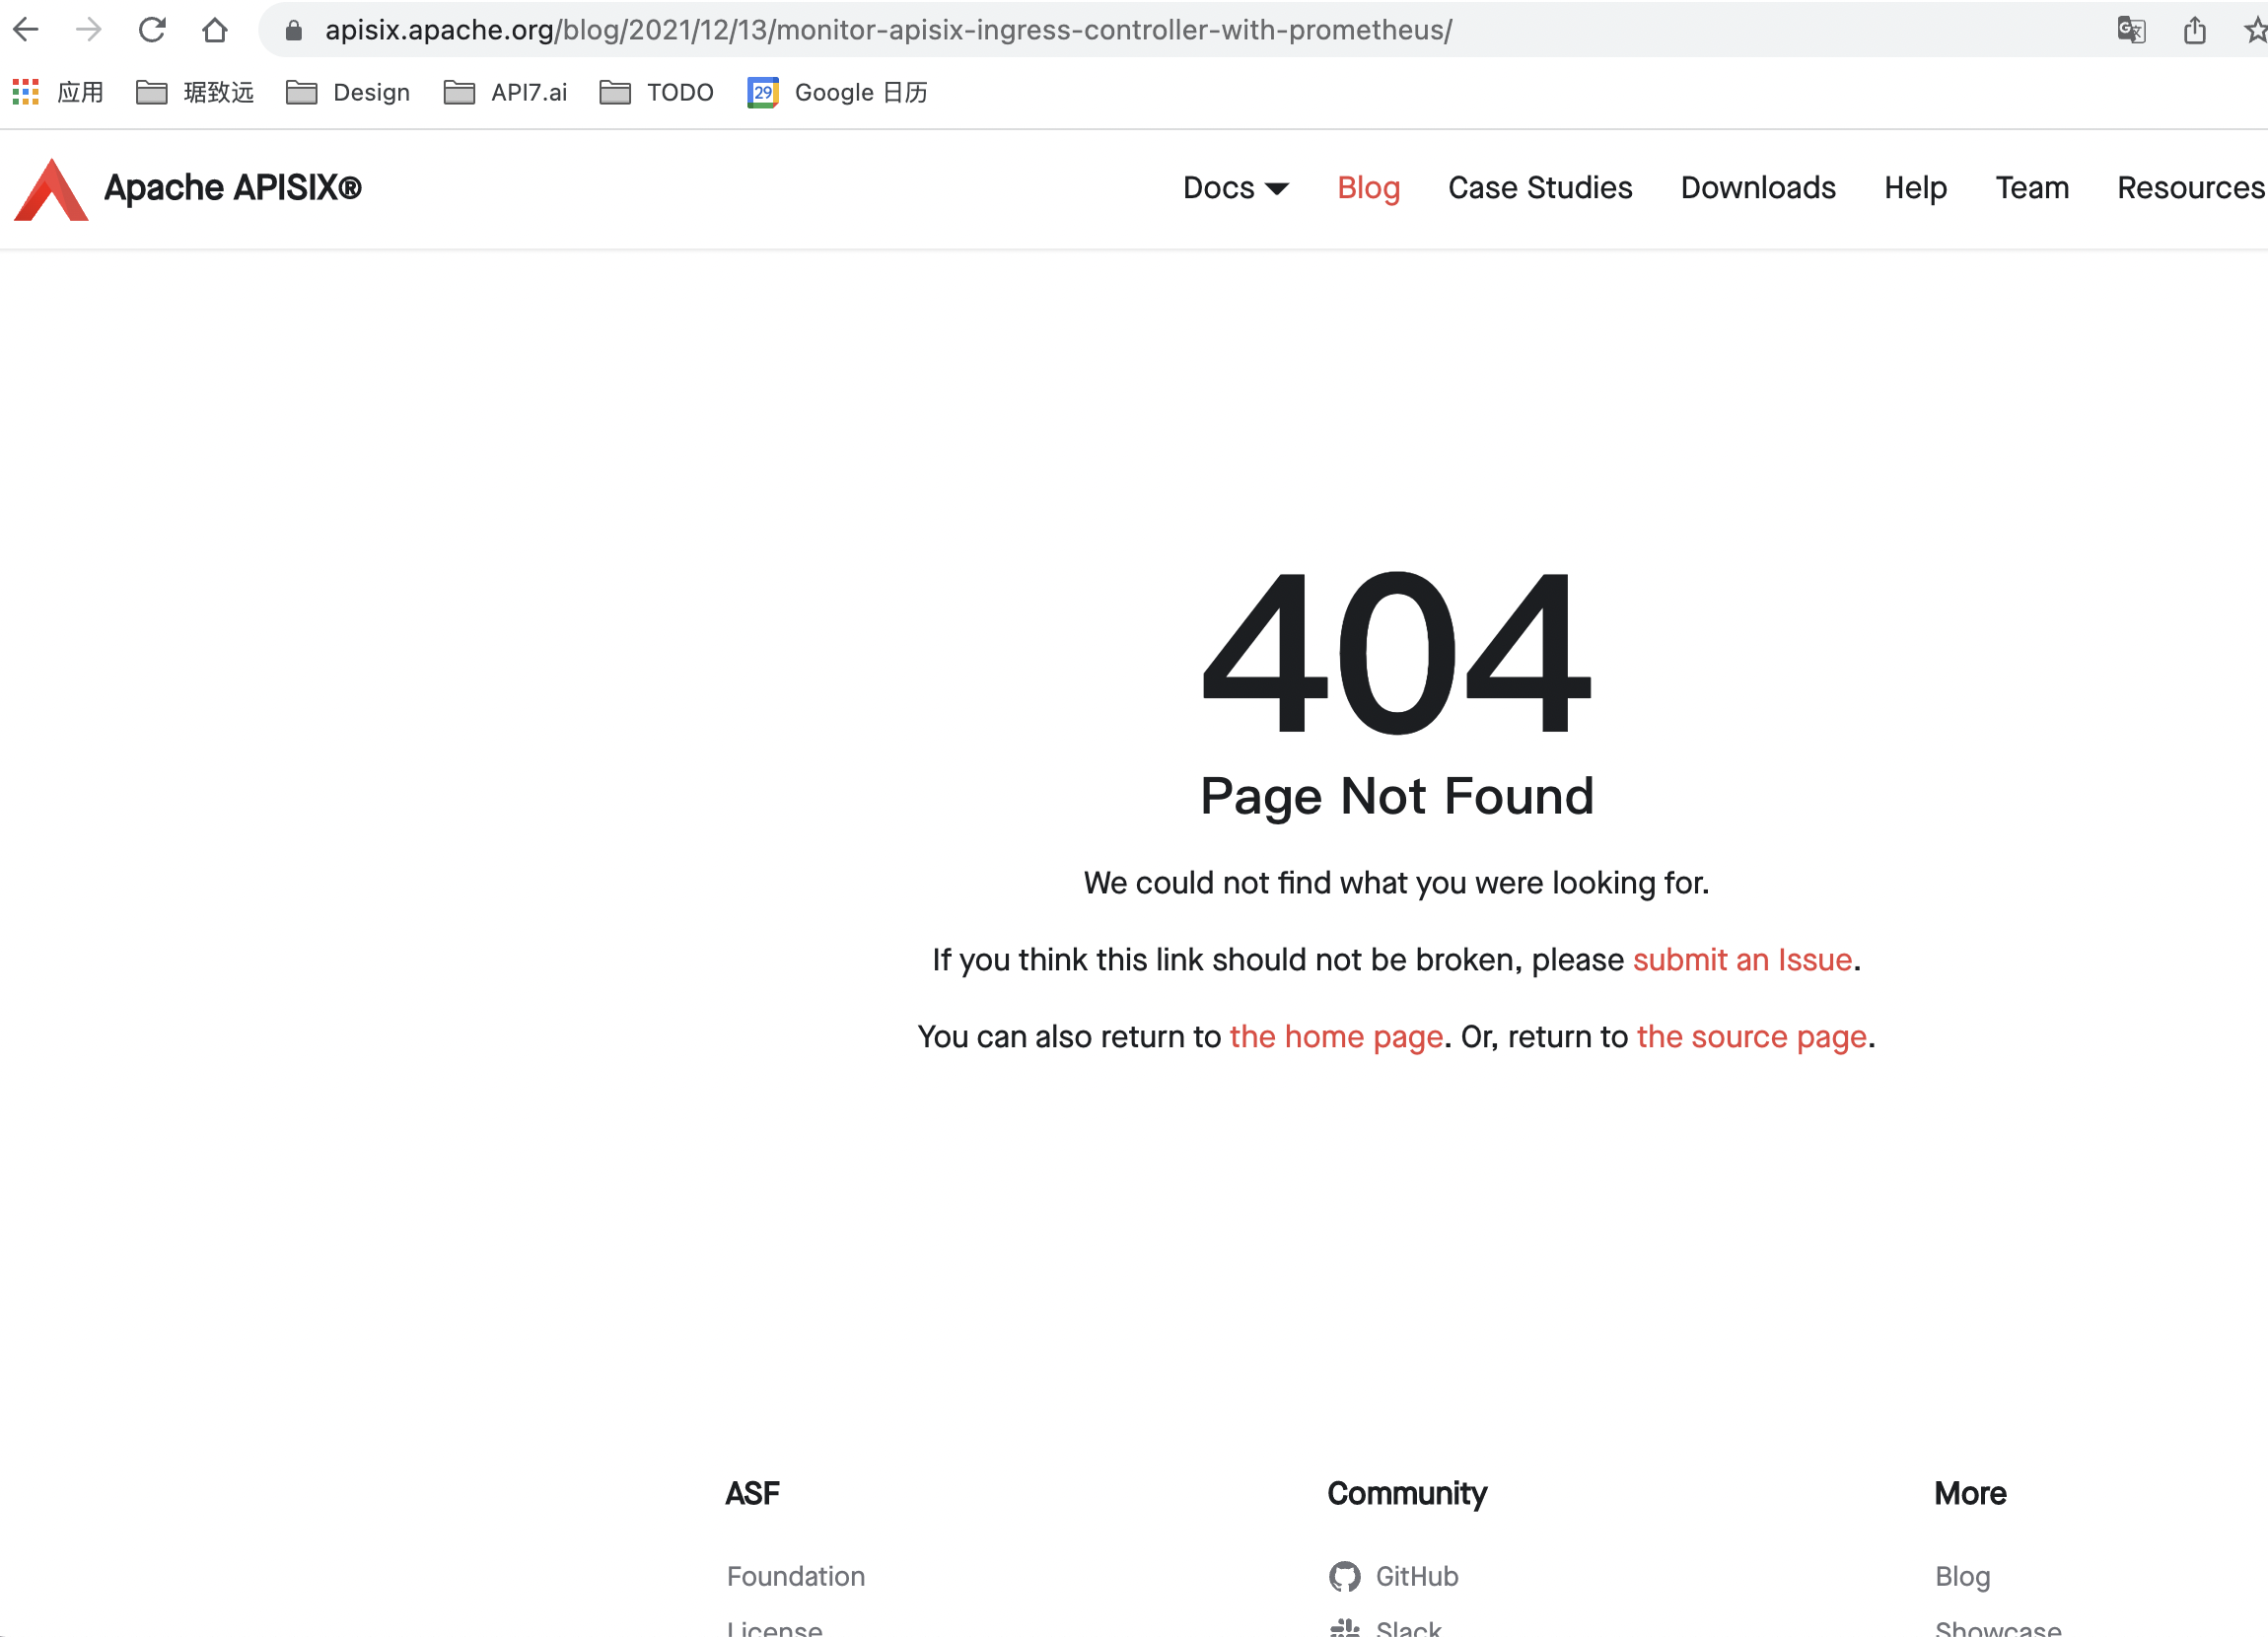
Task: Reload the current page
Action: 152,30
